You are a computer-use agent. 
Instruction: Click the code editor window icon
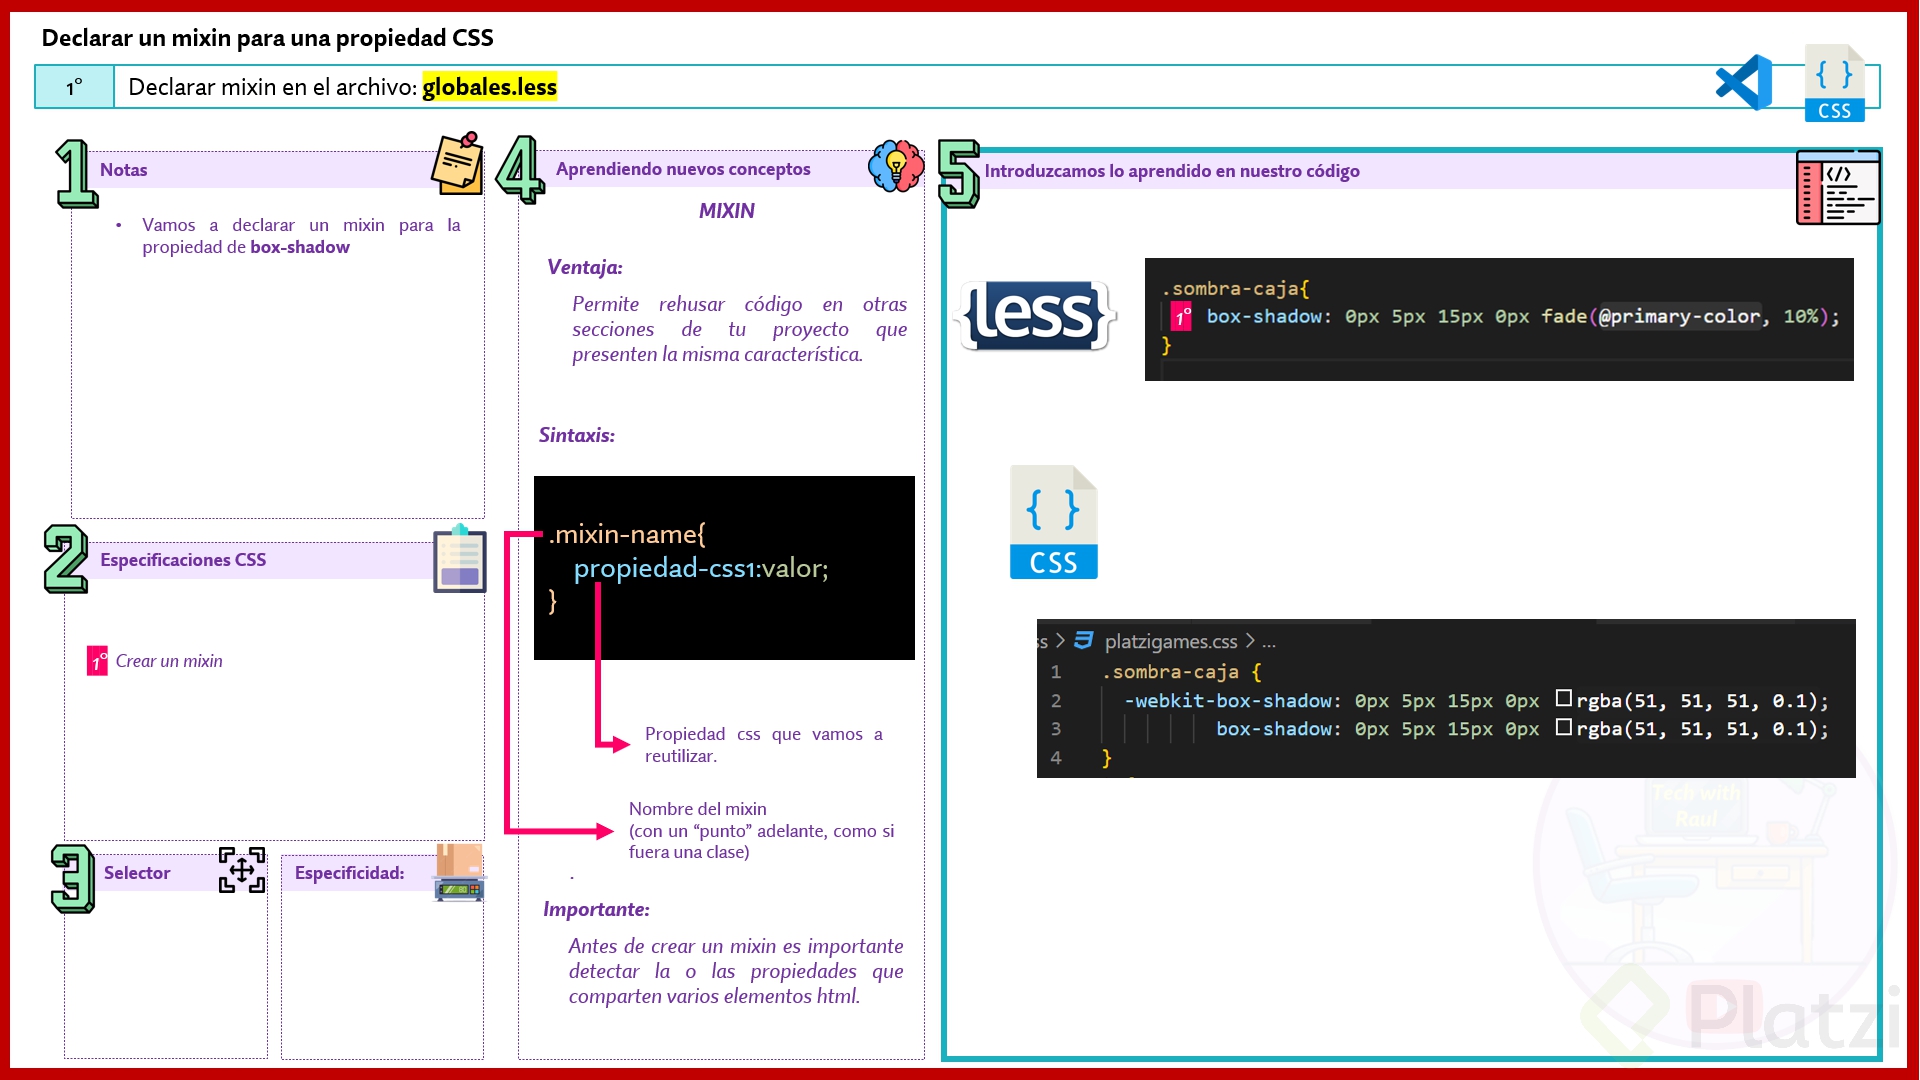(x=1837, y=188)
